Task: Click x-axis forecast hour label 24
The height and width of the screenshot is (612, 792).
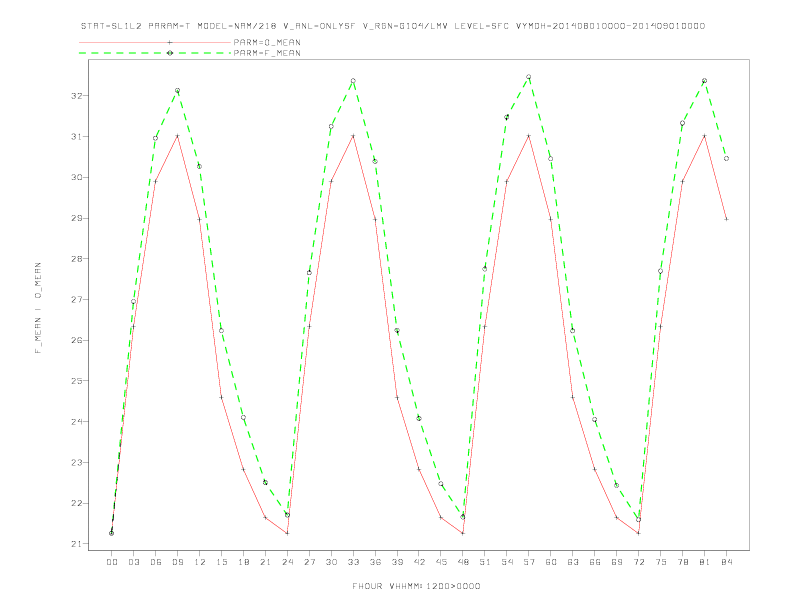Action: click(x=287, y=562)
